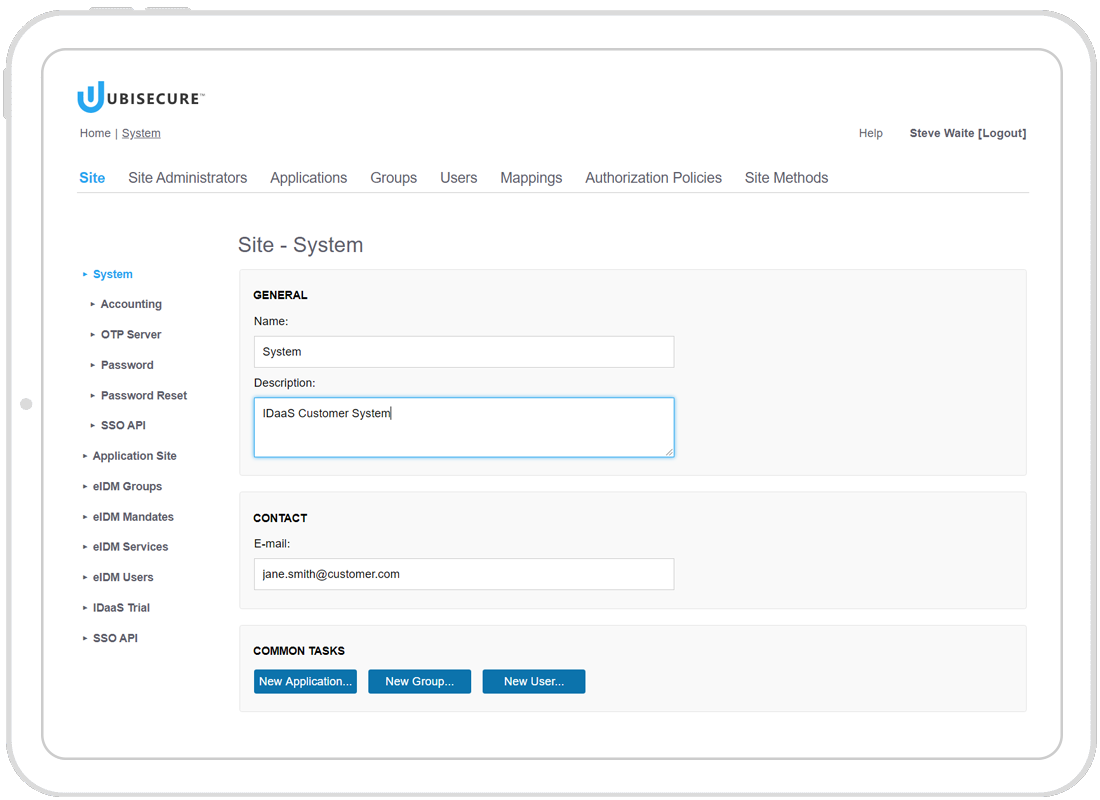Open the Applications tab

309,178
